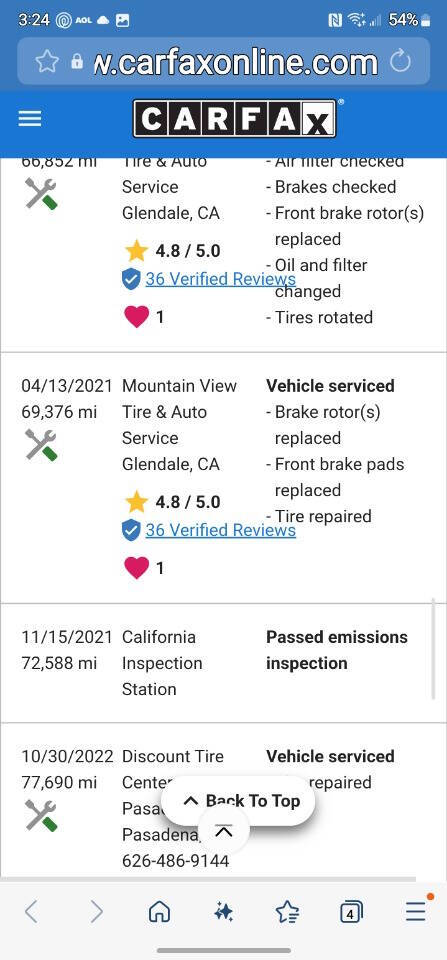Open browser bookmarks list
The height and width of the screenshot is (960, 447).
287,913
